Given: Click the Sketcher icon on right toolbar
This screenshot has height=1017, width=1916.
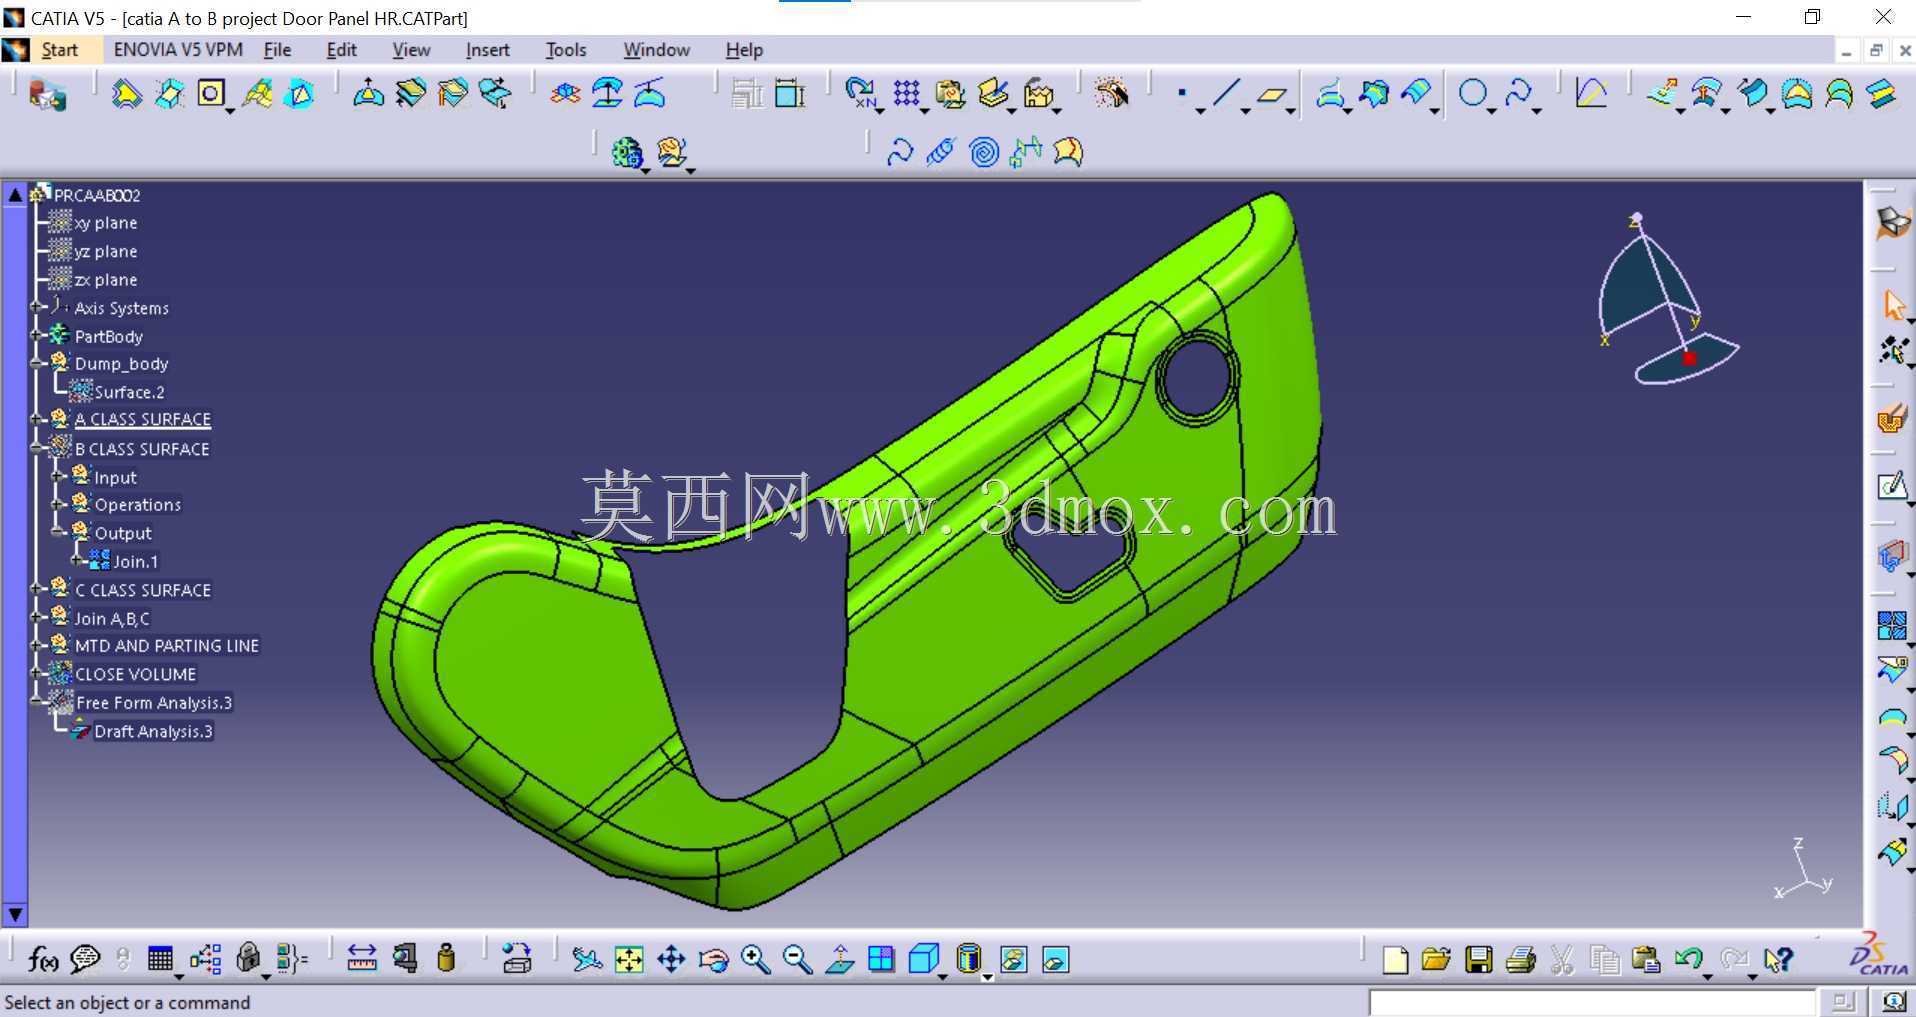Looking at the screenshot, I should [1892, 486].
